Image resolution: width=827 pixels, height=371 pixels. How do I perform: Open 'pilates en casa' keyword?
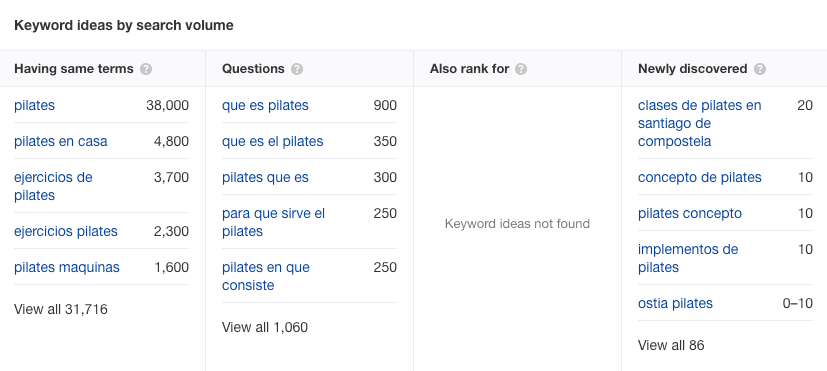click(x=61, y=141)
